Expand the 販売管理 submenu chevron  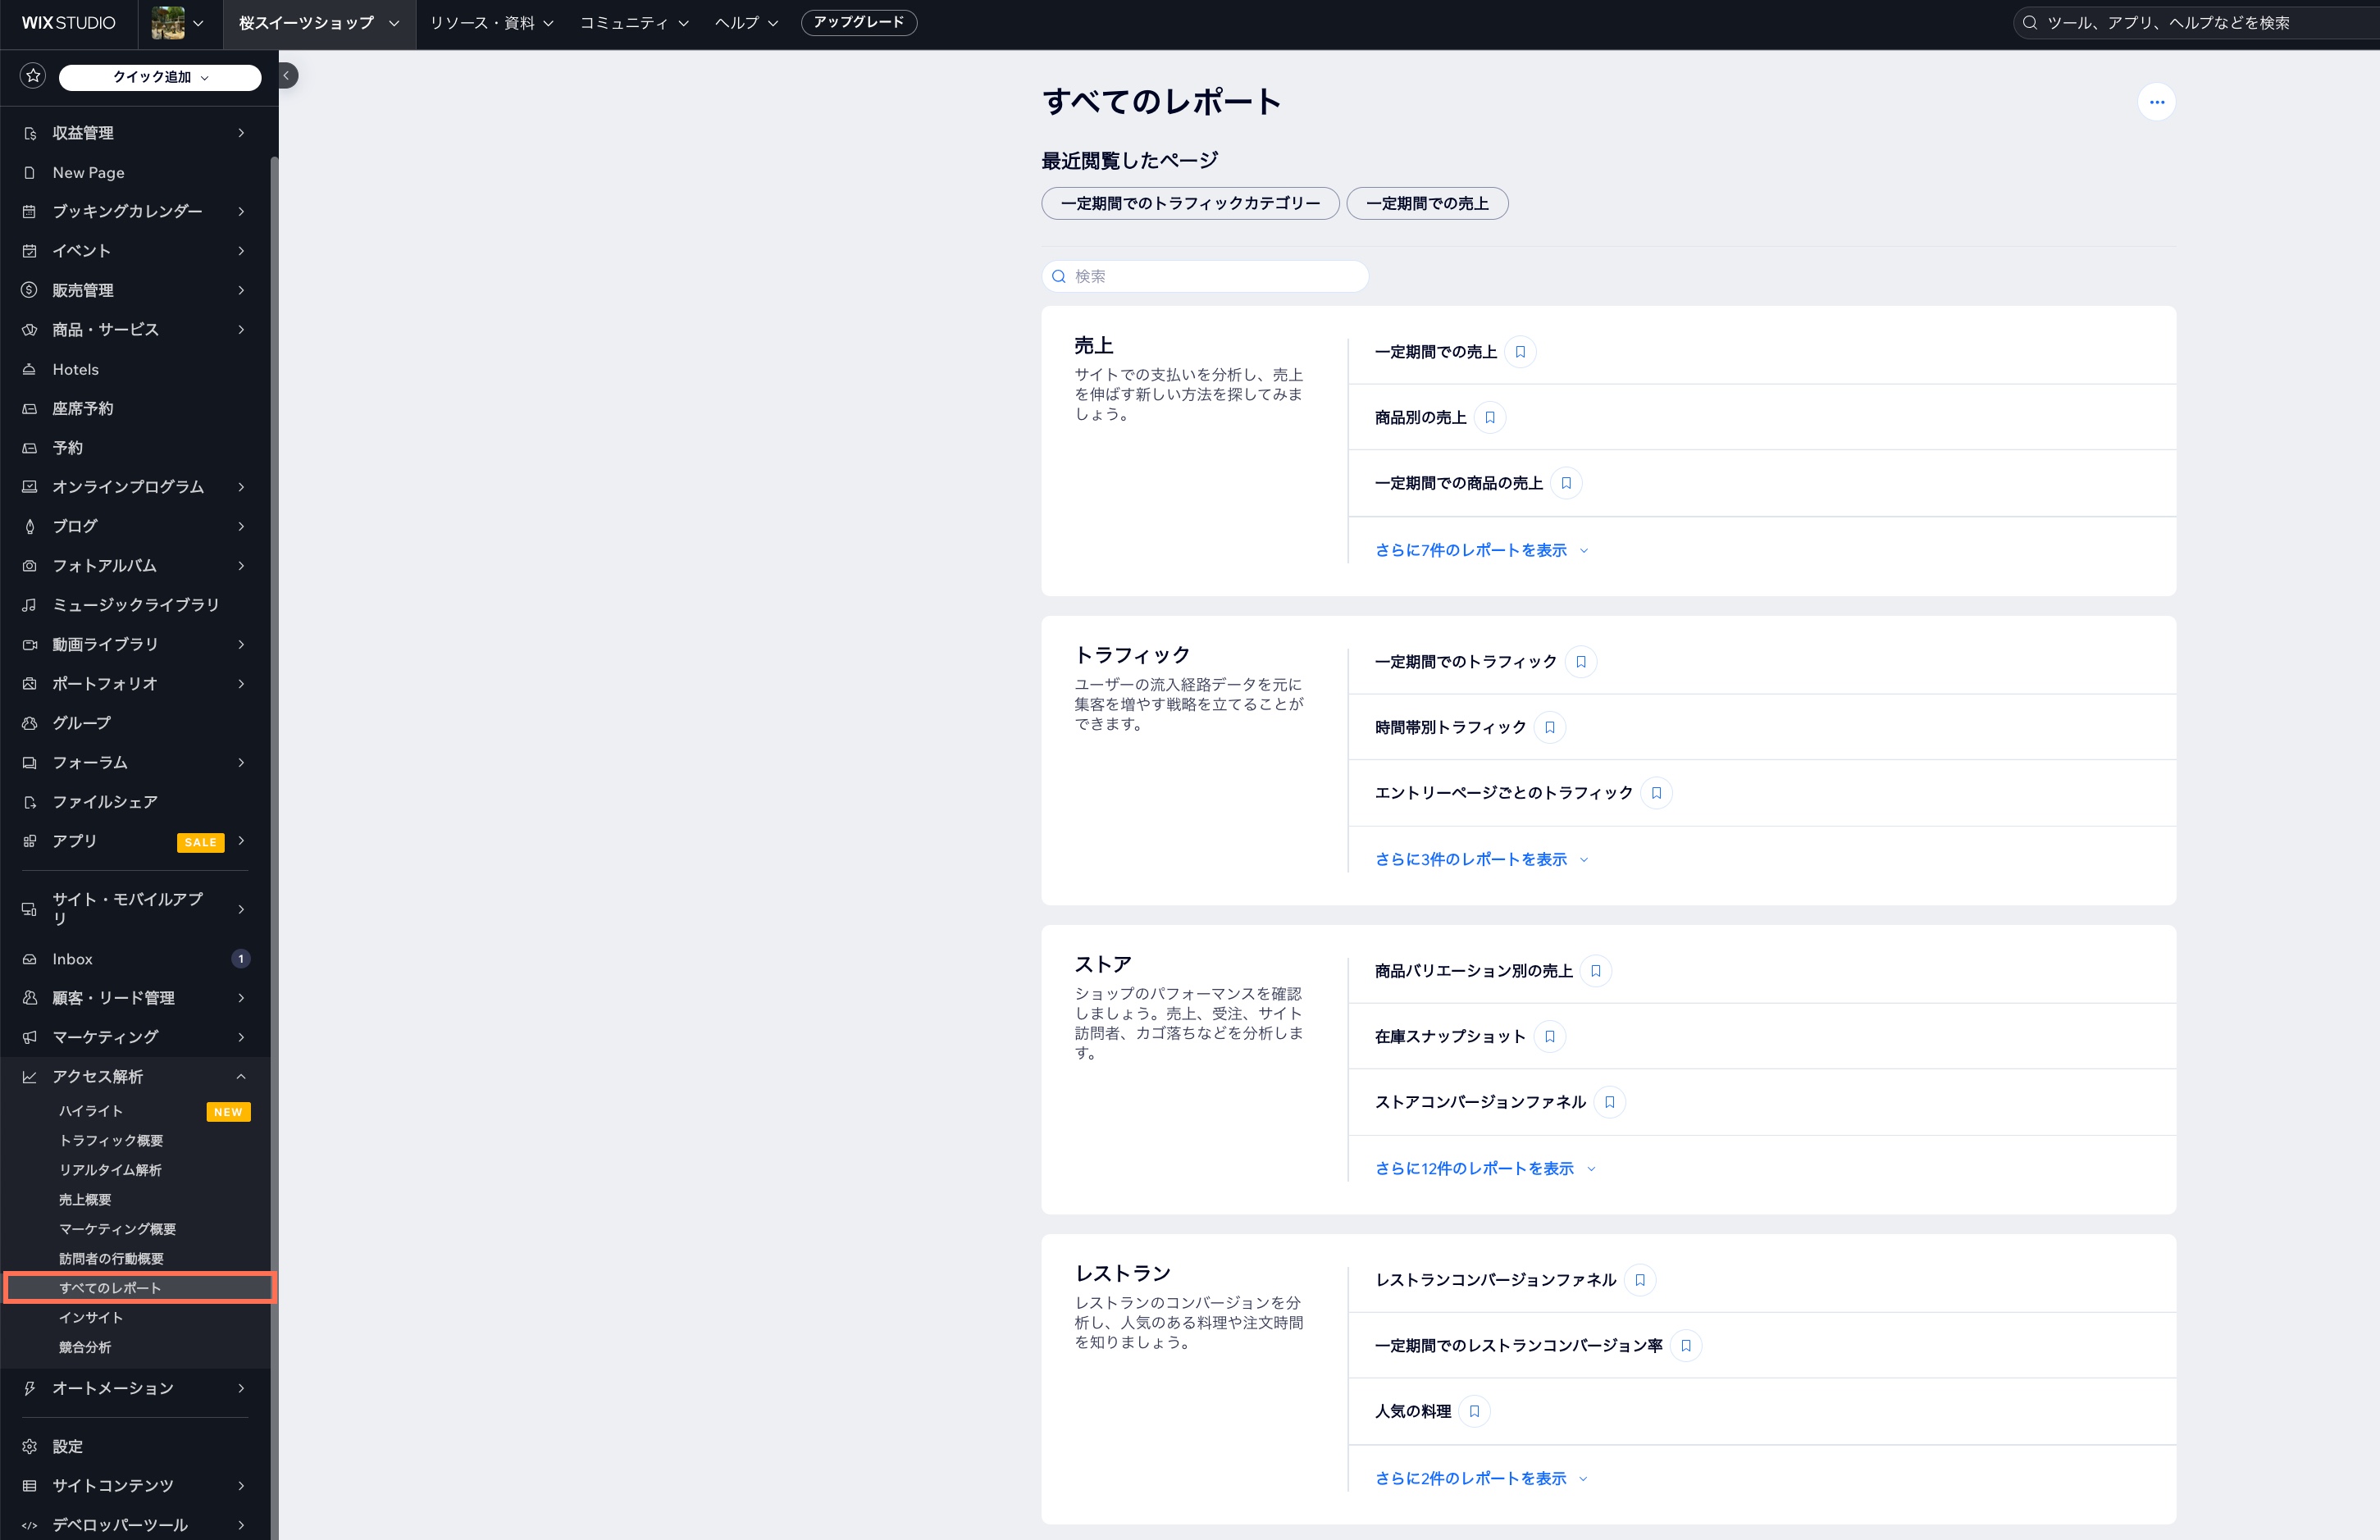pyautogui.click(x=241, y=290)
